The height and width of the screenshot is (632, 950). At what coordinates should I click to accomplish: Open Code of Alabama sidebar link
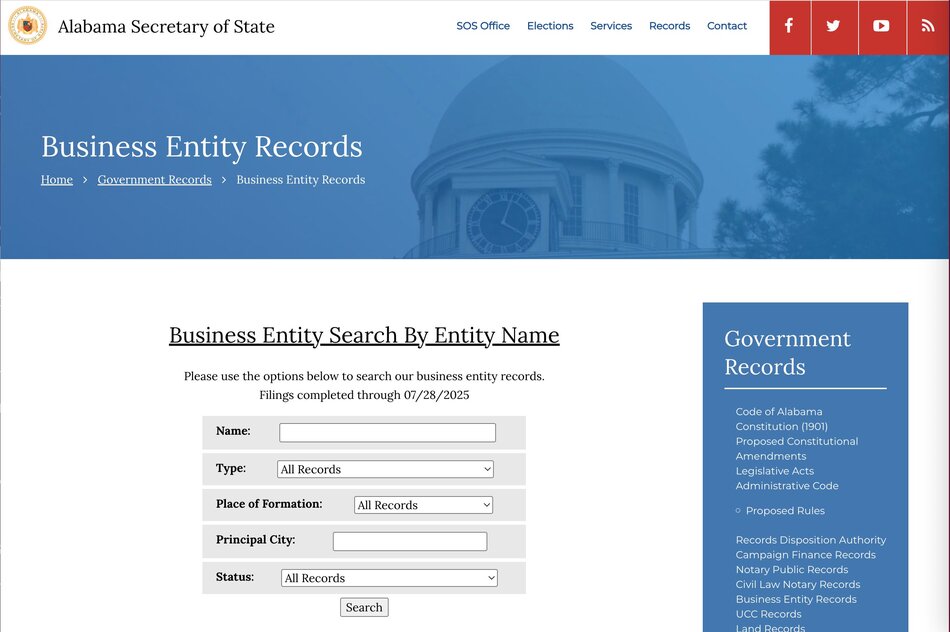pos(779,411)
